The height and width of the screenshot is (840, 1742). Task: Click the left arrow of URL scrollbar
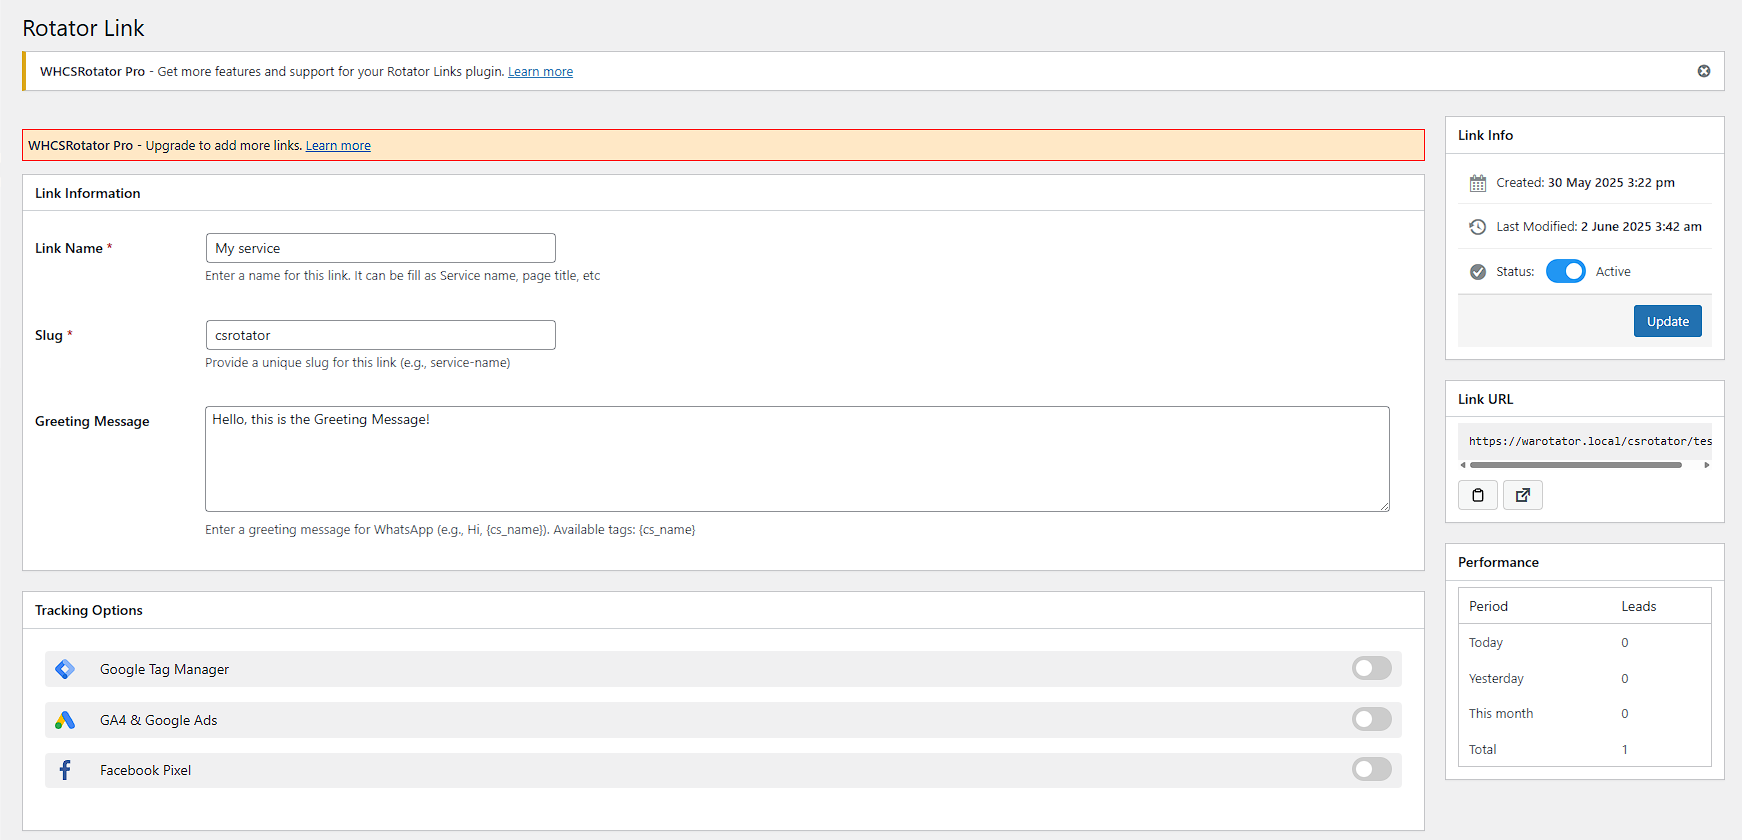1463,465
